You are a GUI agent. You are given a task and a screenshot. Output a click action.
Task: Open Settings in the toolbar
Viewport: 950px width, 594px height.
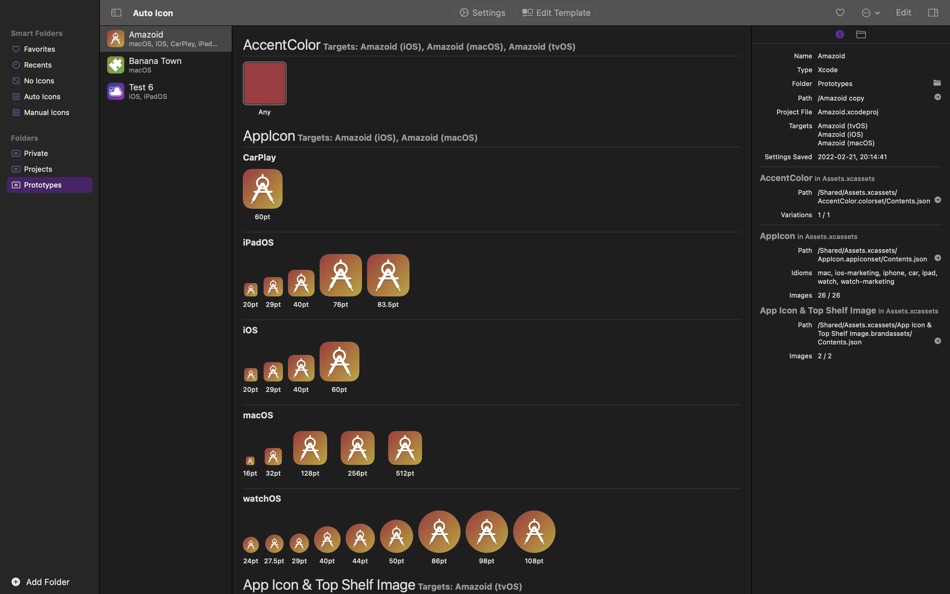[482, 13]
